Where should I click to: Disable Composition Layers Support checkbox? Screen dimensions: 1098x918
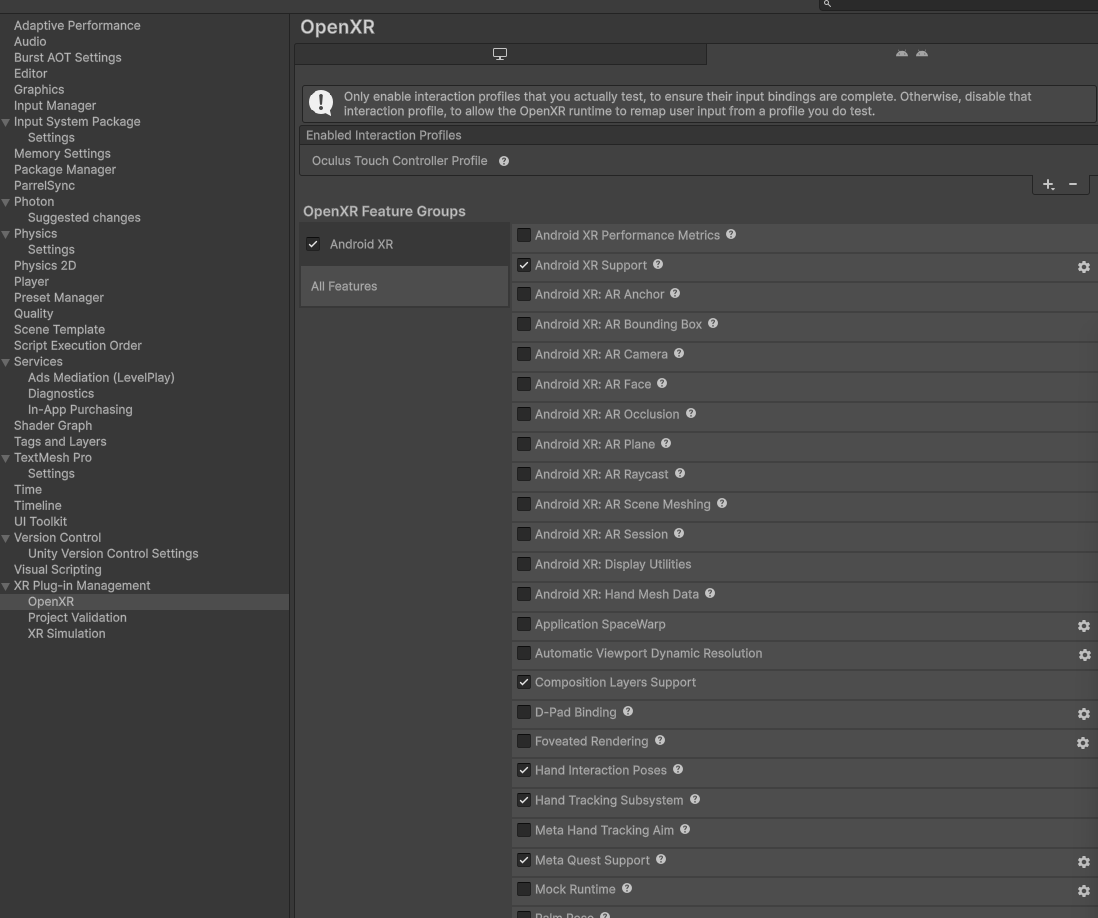(524, 683)
